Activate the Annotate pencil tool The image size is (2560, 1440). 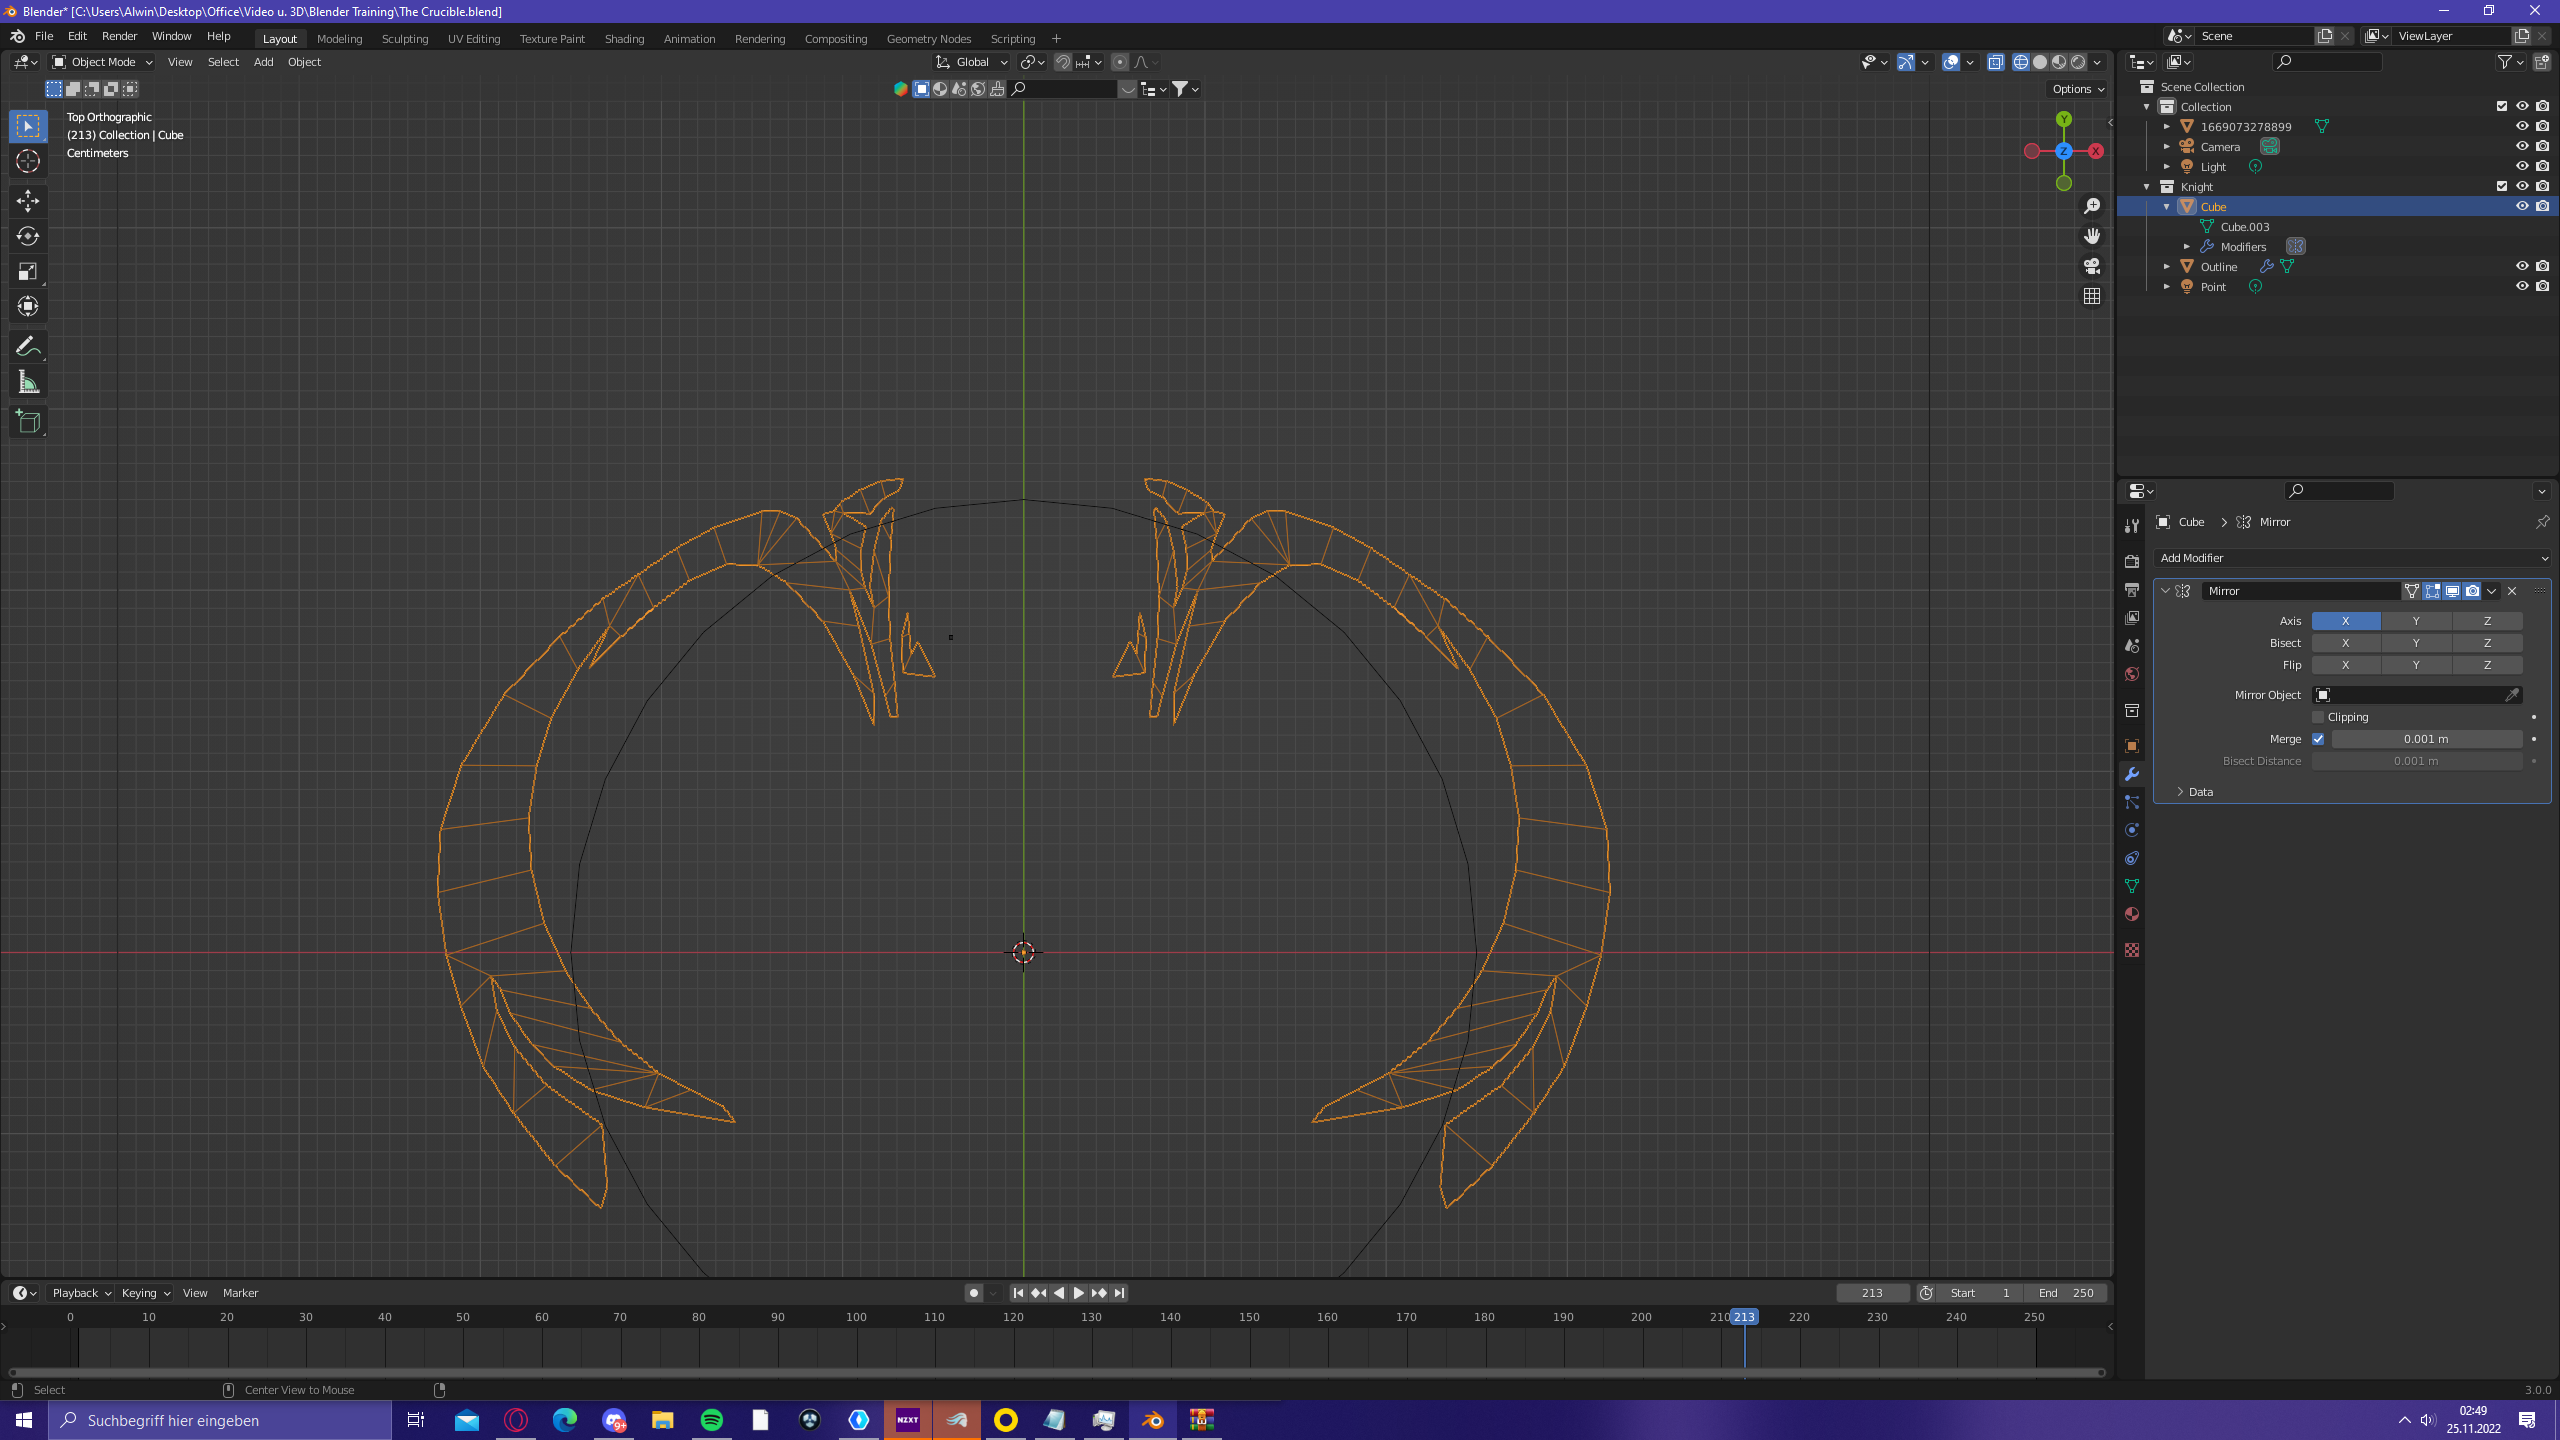(28, 347)
